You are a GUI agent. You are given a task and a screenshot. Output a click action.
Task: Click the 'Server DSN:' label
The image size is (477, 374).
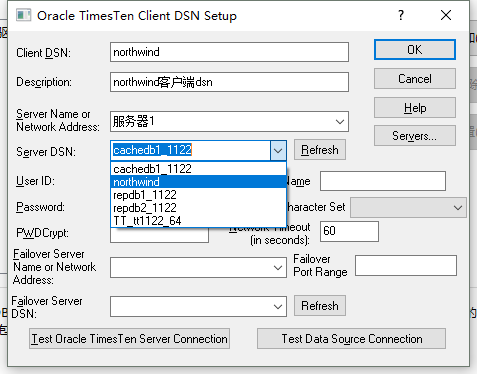tap(46, 152)
